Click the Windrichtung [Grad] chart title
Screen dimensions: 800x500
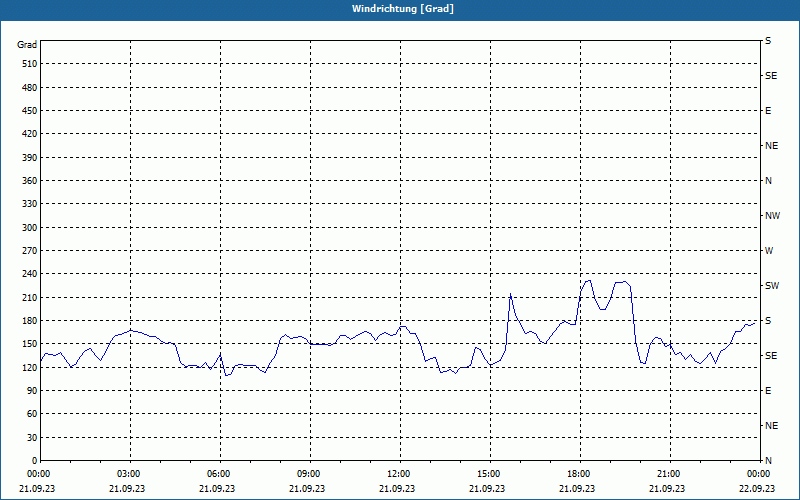click(403, 9)
